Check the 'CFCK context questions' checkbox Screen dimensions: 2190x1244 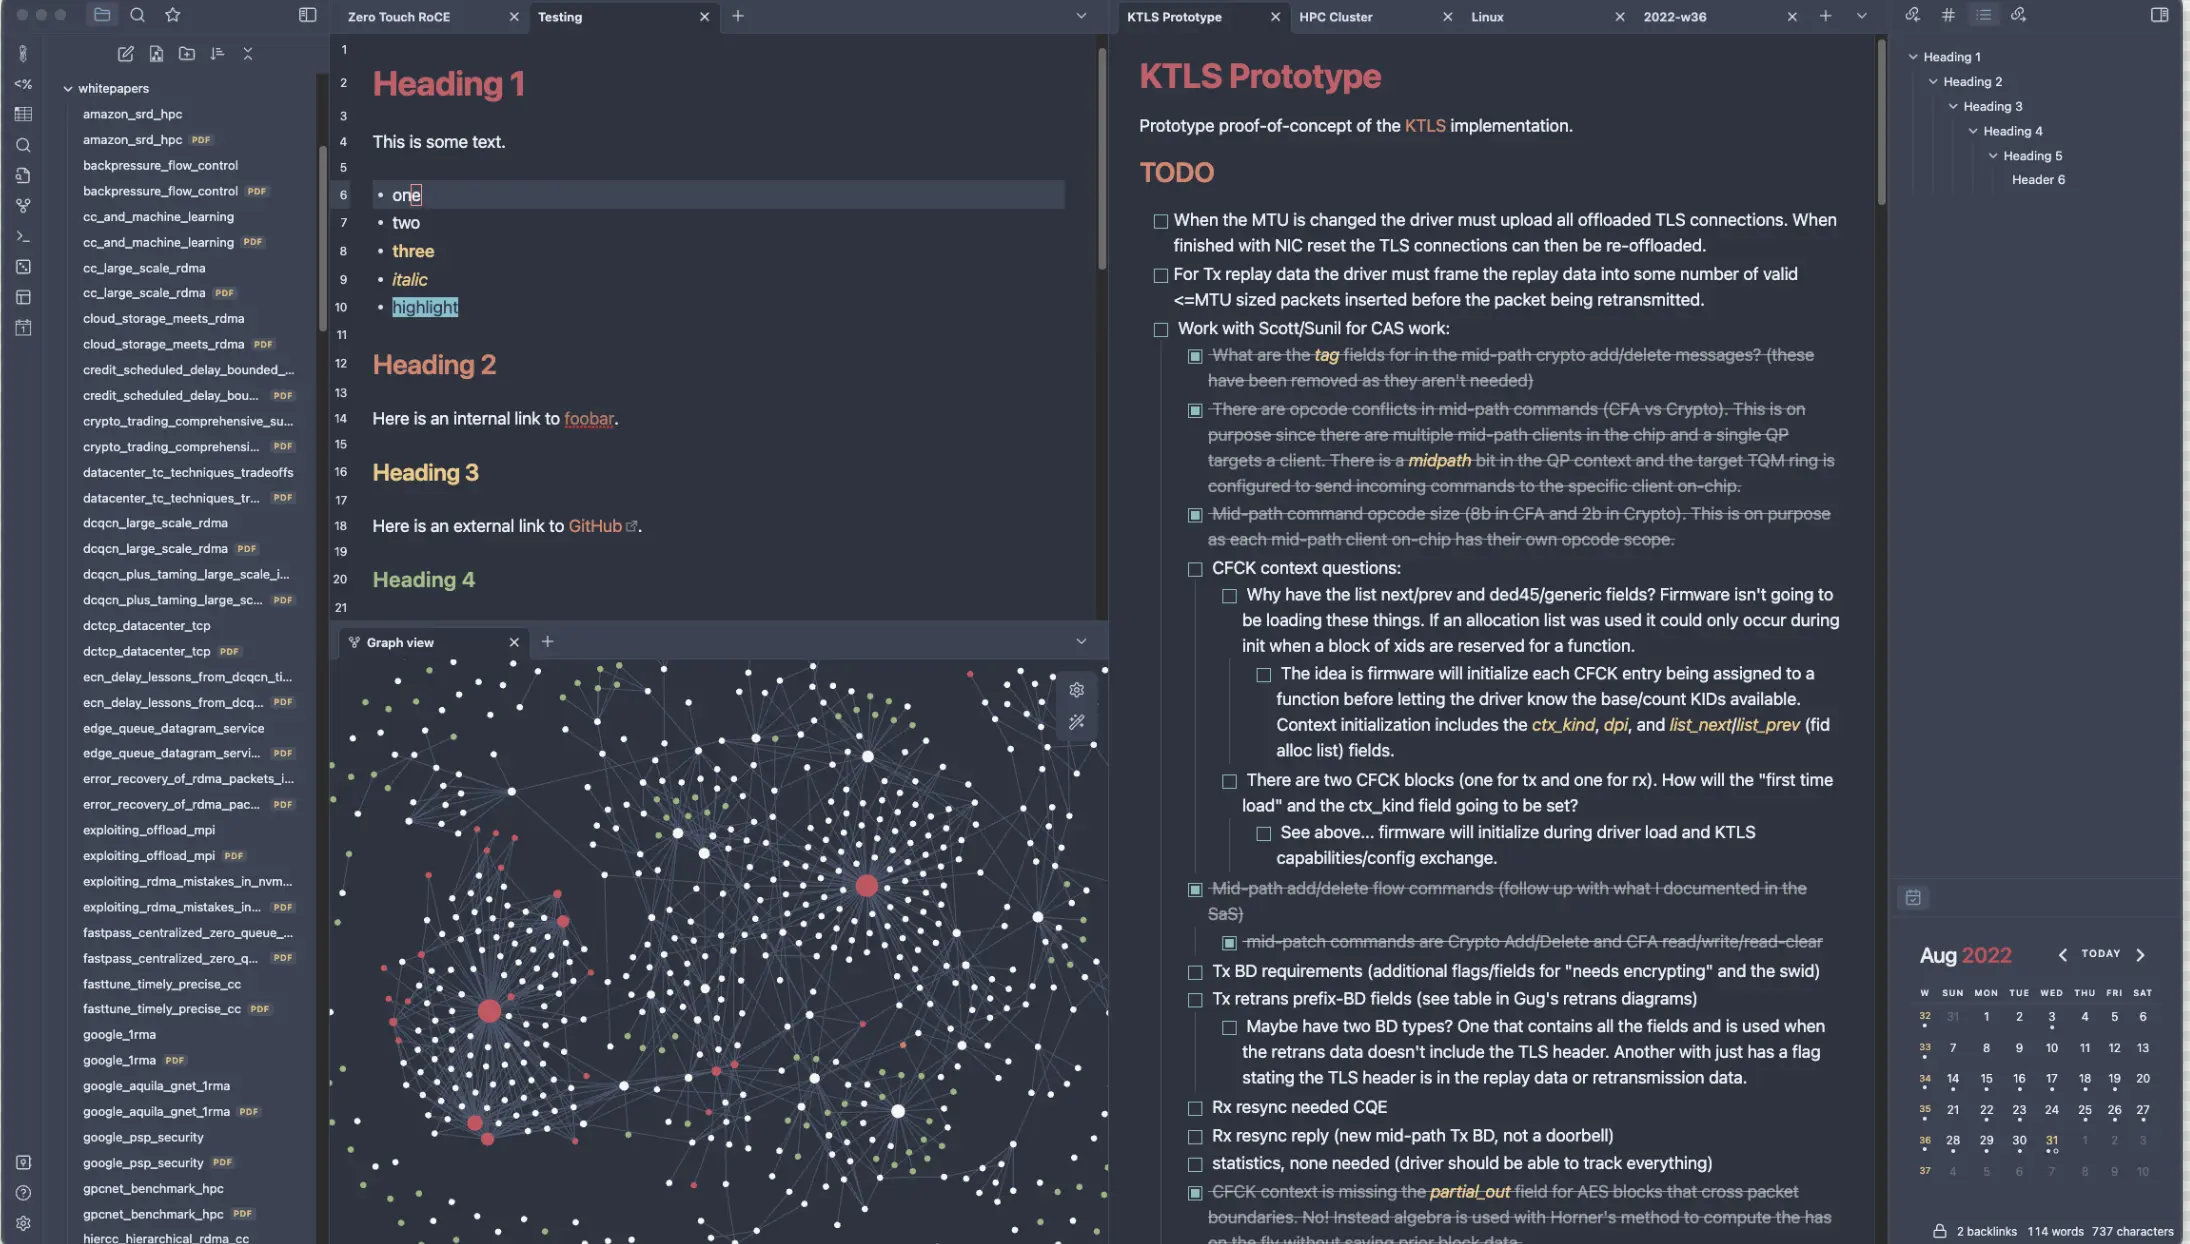pyautogui.click(x=1195, y=569)
